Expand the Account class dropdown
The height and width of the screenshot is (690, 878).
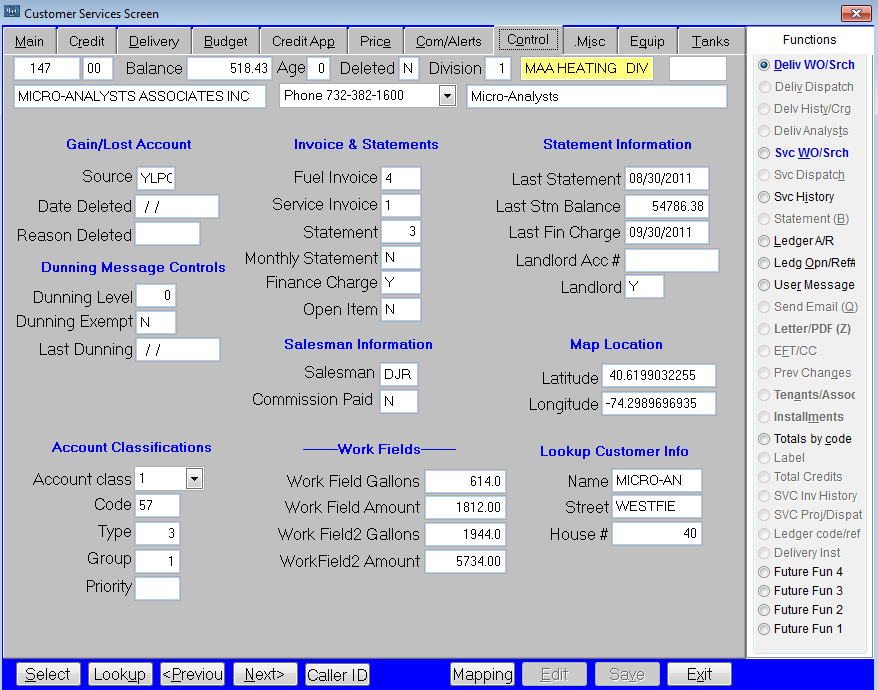tap(194, 479)
